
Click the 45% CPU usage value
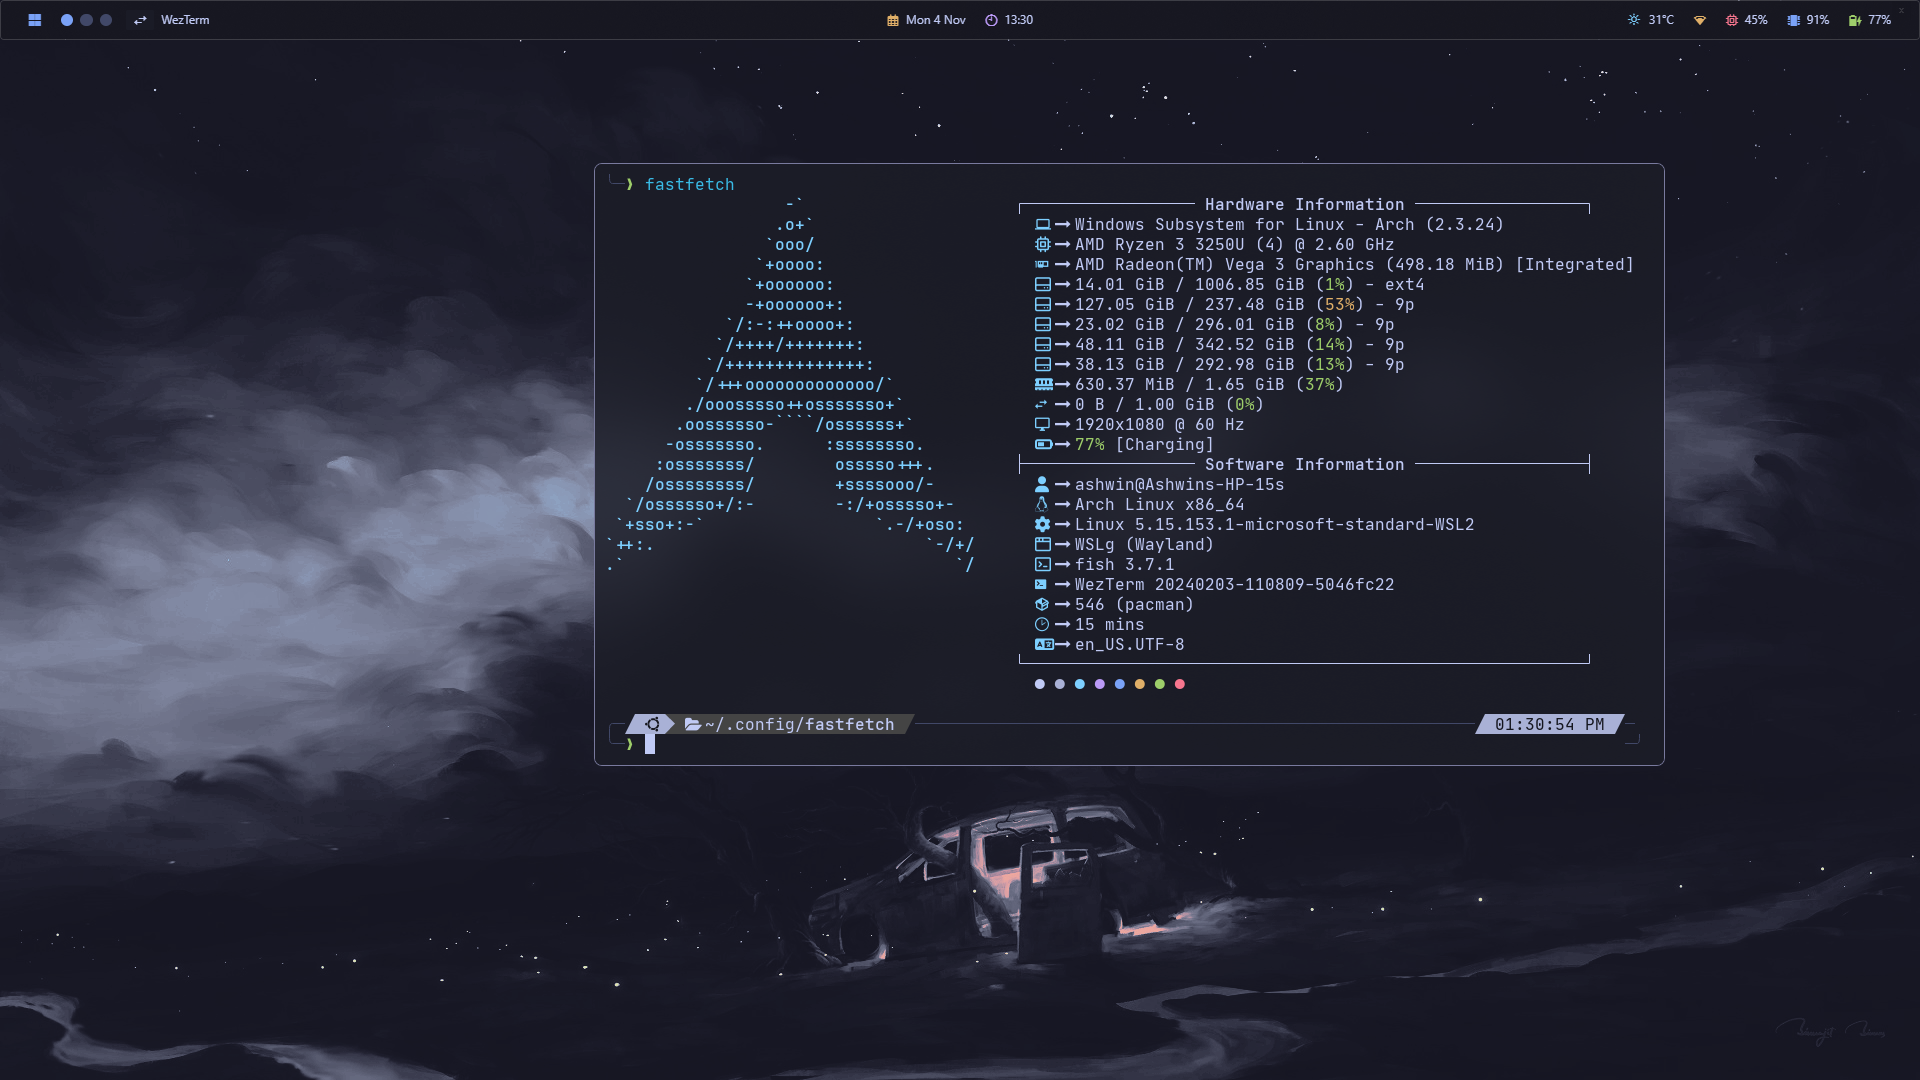tap(1756, 20)
